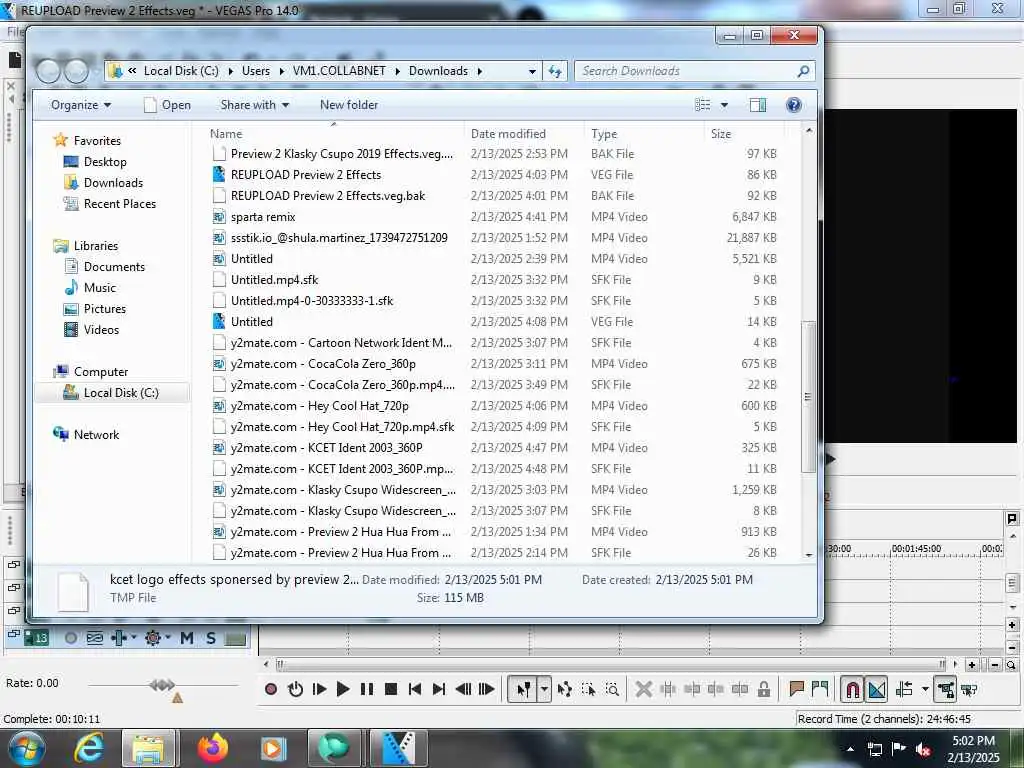Viewport: 1024px width, 768px height.
Task: Step to Next Frame in VEGAS
Action: tap(487, 689)
